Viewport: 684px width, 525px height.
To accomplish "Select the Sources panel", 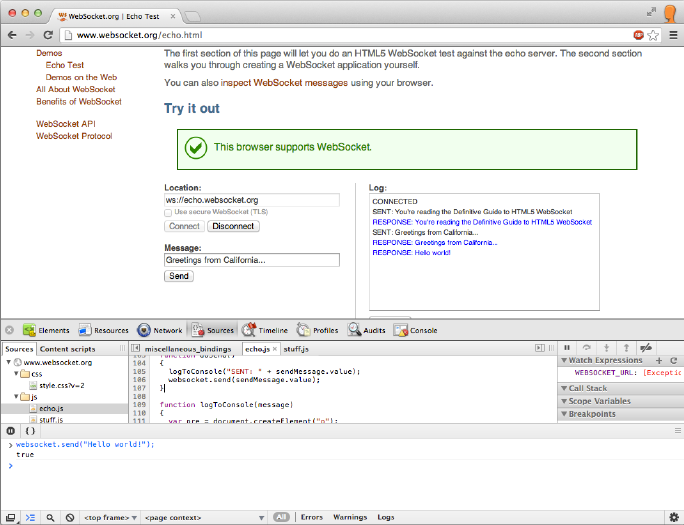I will [x=213, y=330].
